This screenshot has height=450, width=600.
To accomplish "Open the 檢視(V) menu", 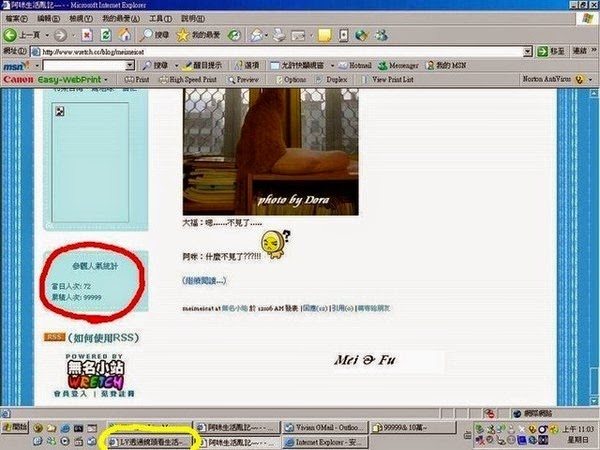I will click(81, 18).
